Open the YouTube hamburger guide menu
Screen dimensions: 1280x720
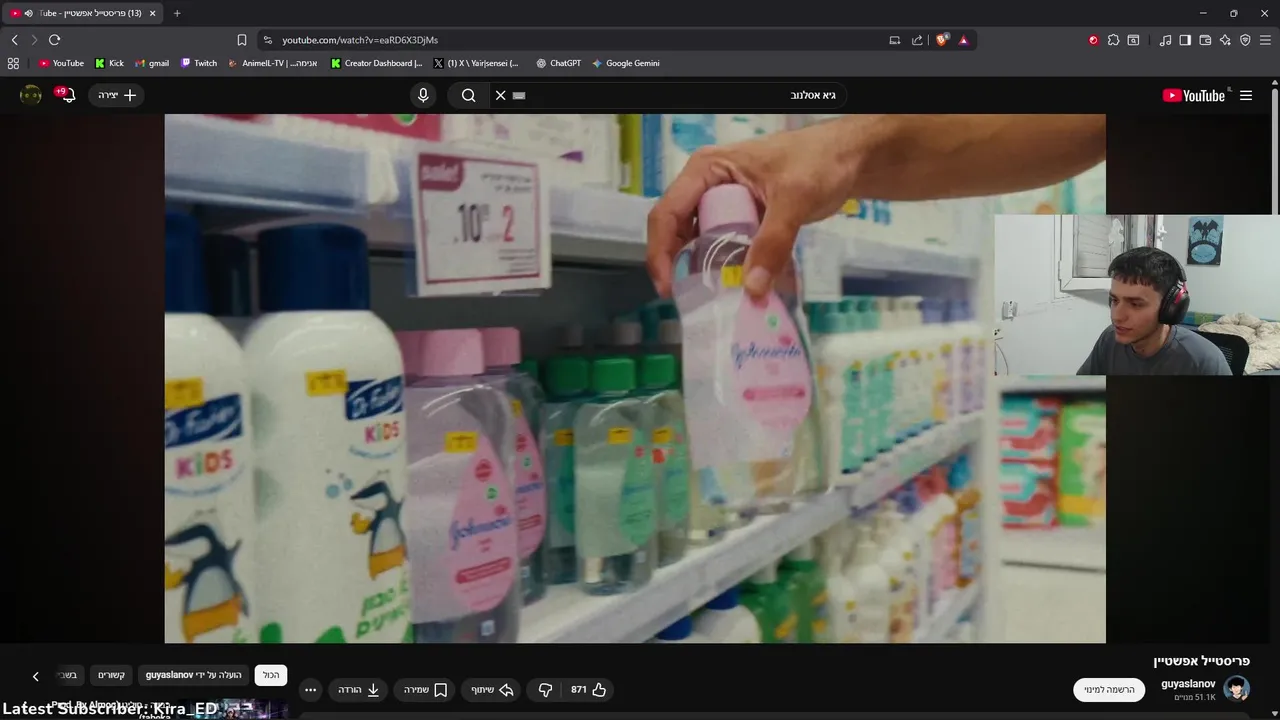(x=1246, y=95)
